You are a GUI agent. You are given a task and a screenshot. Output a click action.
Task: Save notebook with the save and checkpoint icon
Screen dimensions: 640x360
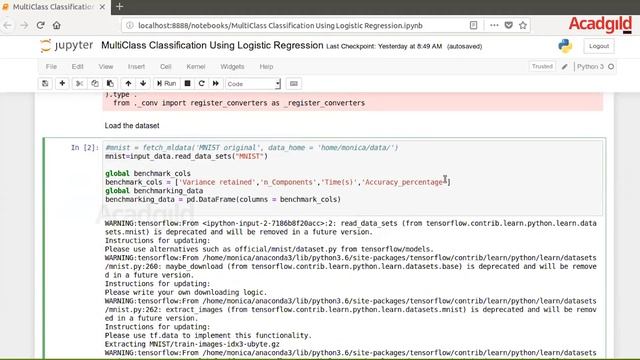coord(45,84)
